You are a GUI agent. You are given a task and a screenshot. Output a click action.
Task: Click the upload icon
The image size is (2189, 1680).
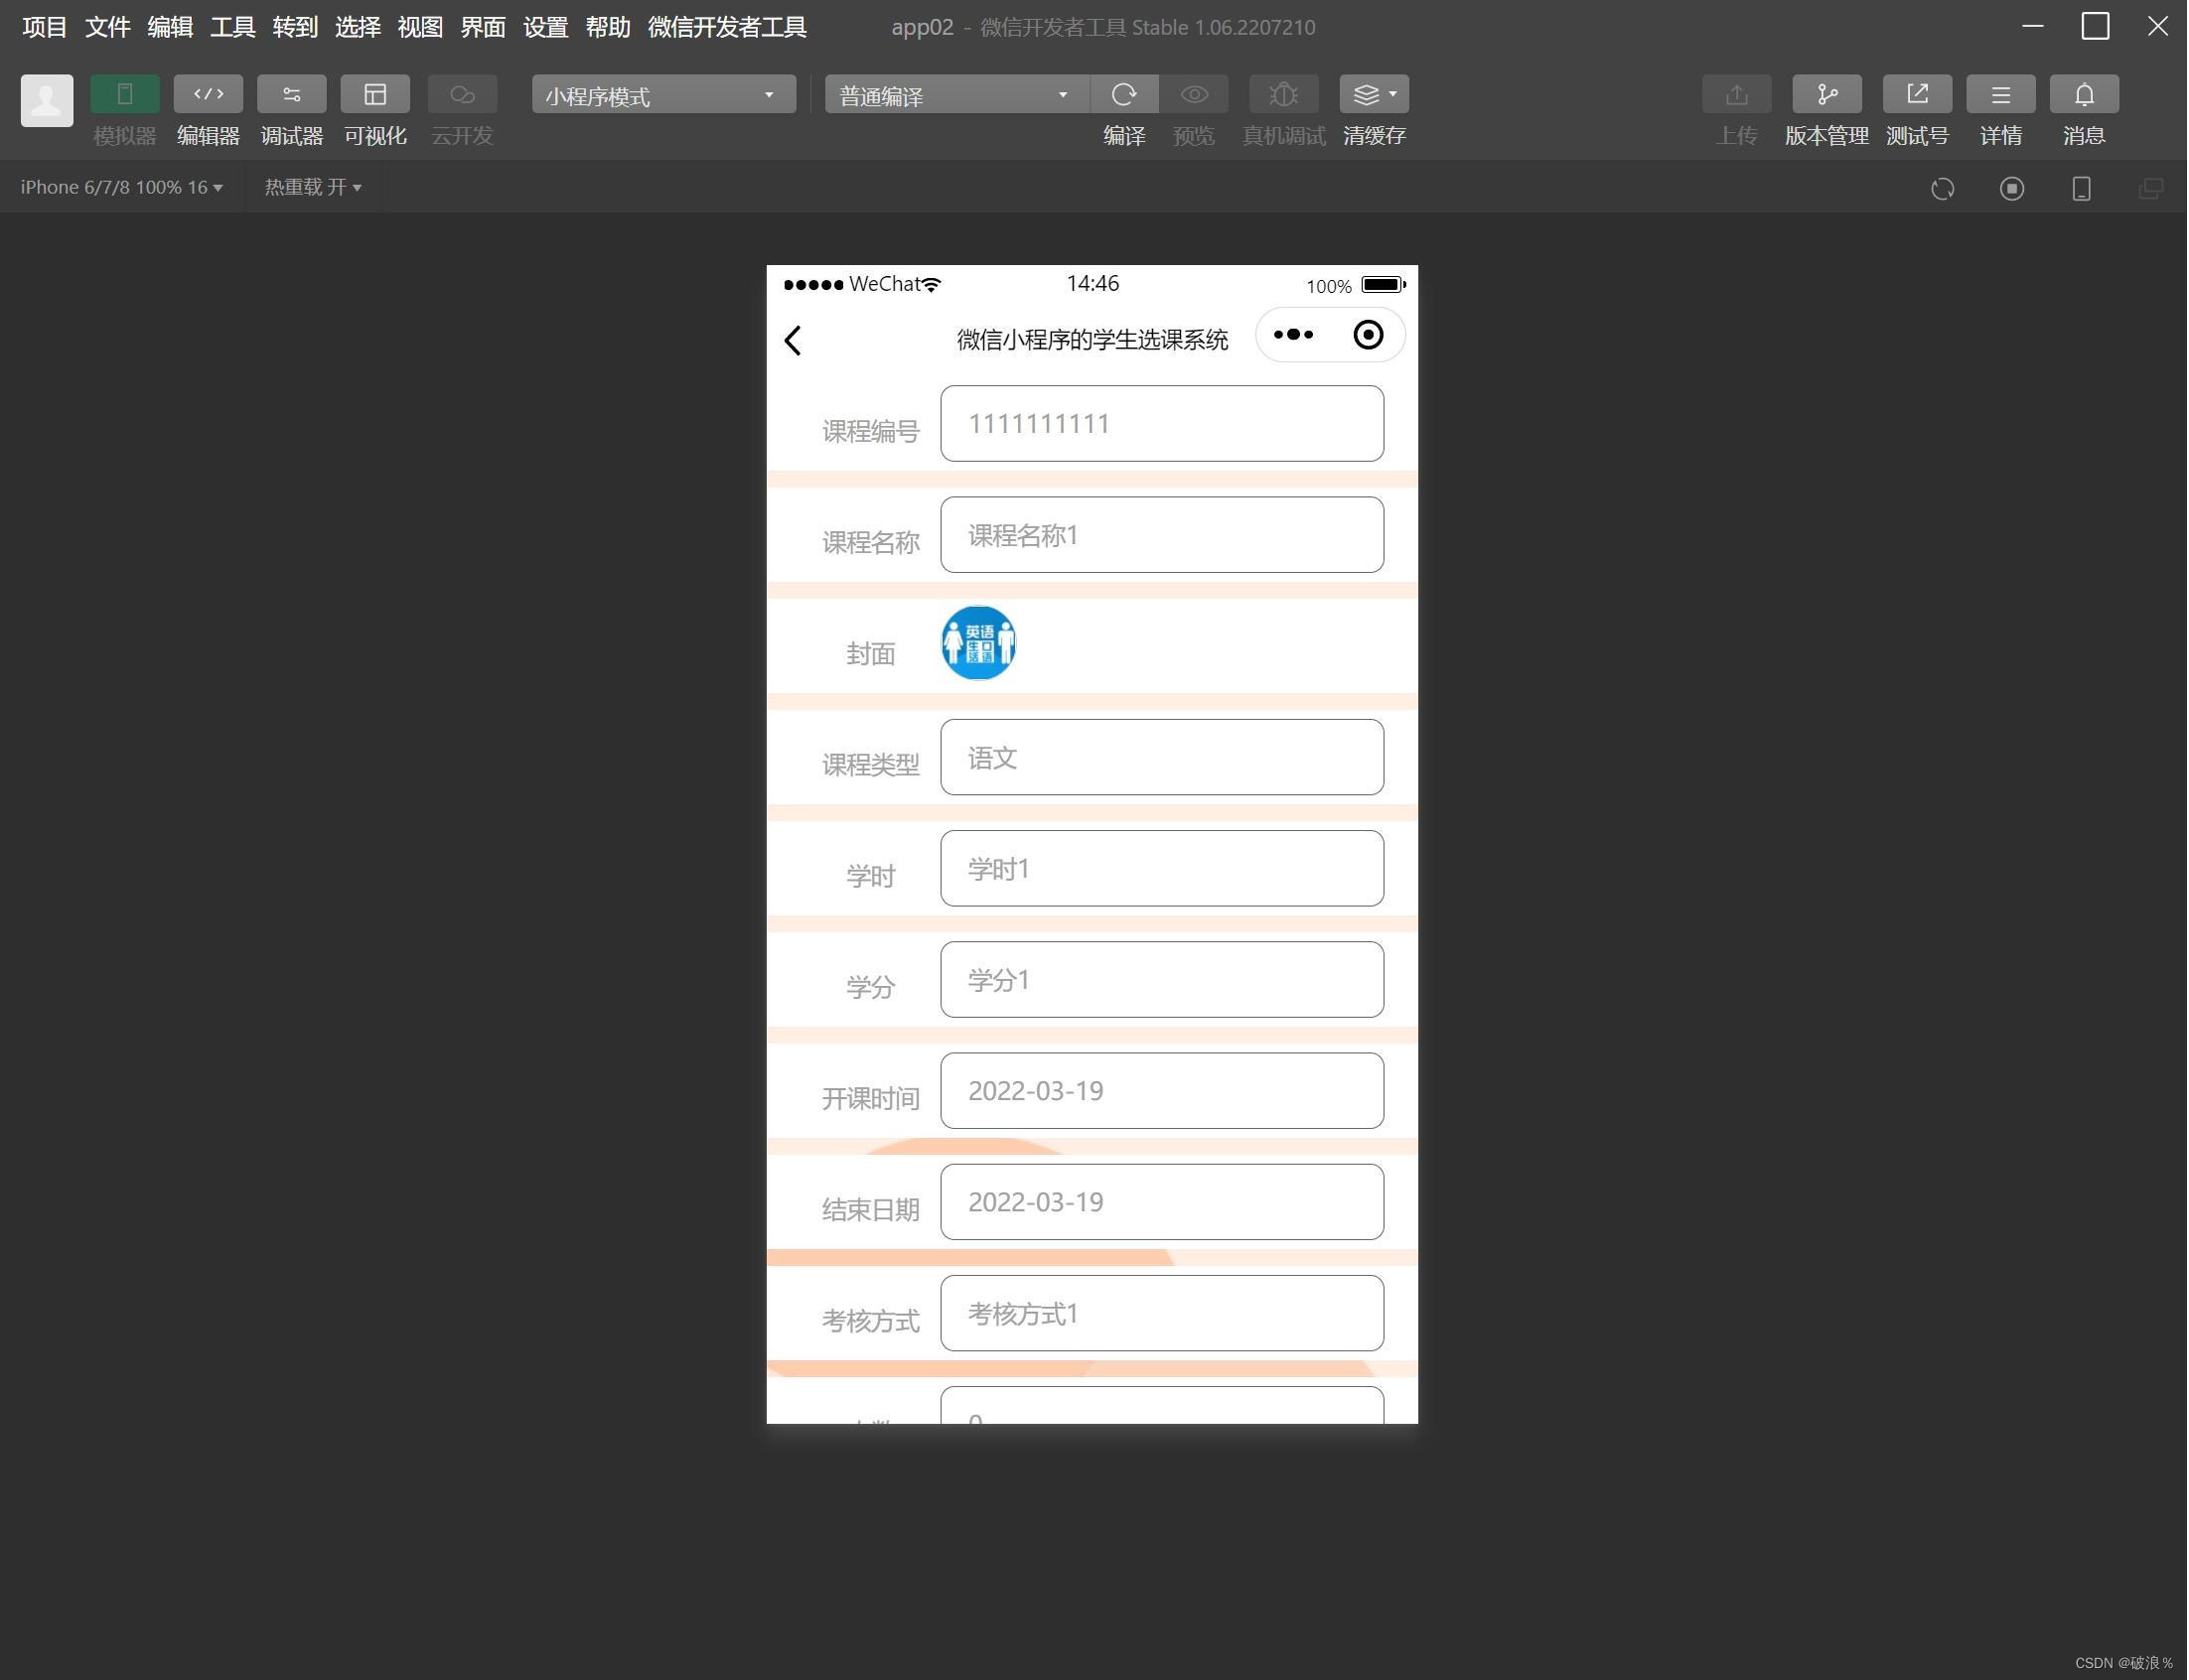point(1738,94)
